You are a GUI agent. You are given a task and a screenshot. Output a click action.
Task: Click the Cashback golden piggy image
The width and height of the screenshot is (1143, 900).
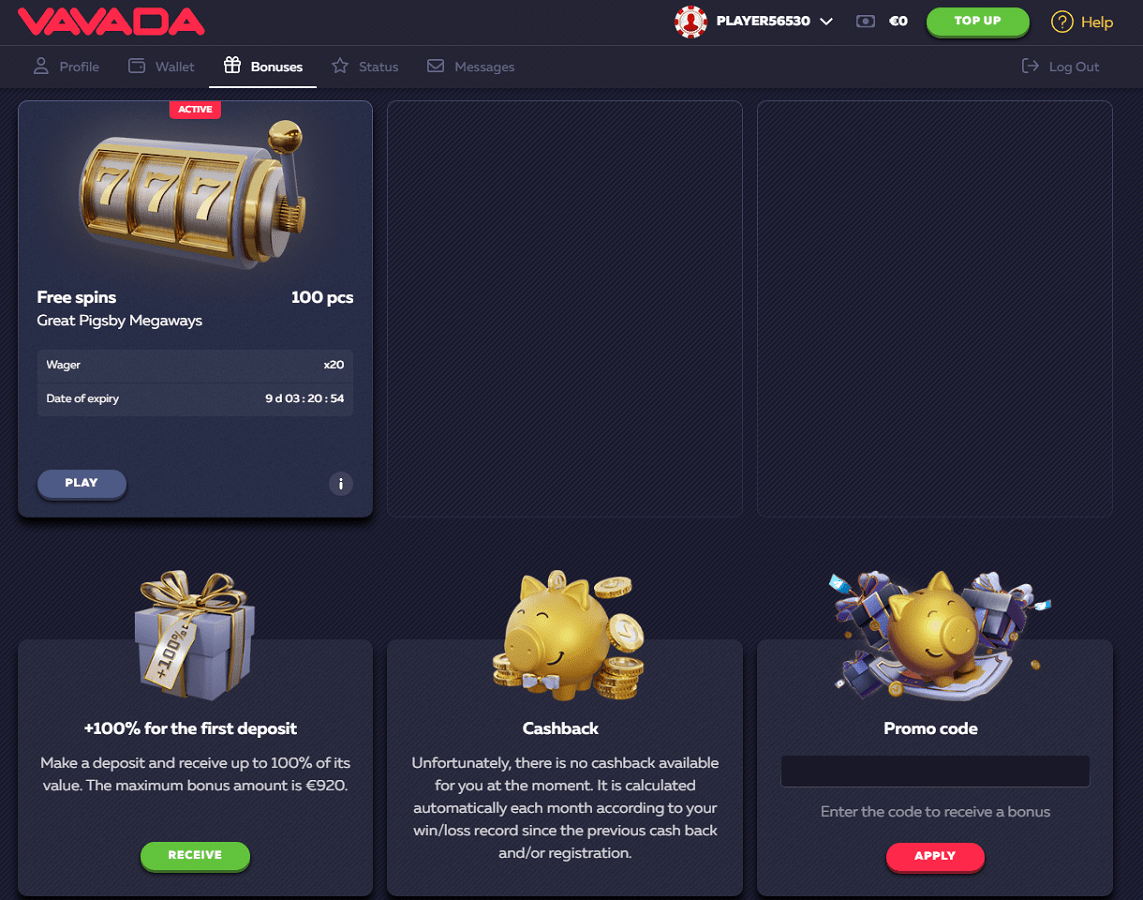click(568, 635)
